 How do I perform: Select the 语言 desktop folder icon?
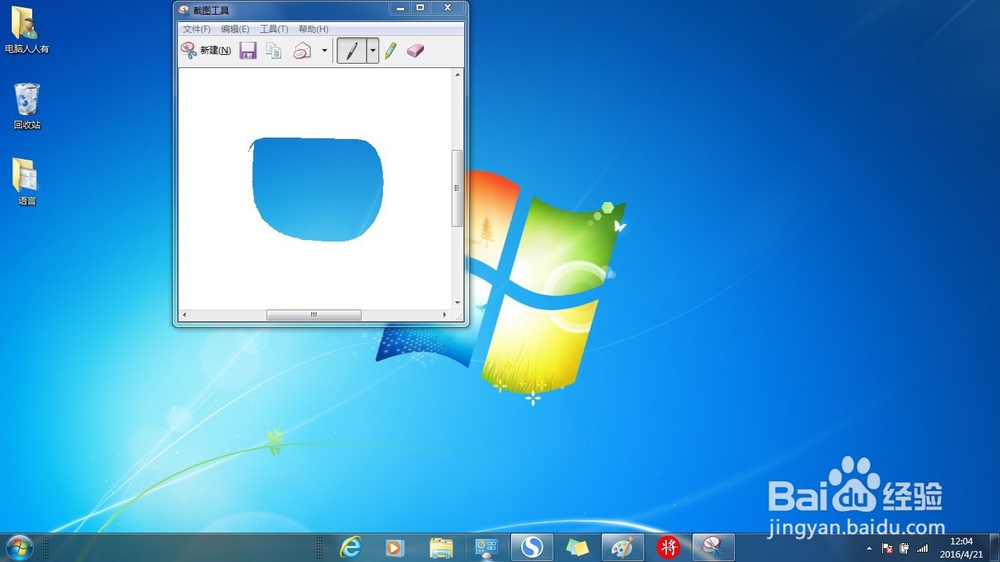click(26, 182)
